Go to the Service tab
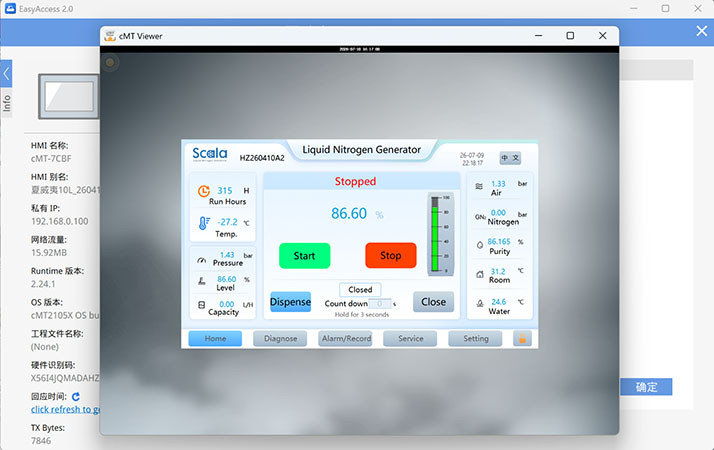714x450 pixels. [411, 338]
